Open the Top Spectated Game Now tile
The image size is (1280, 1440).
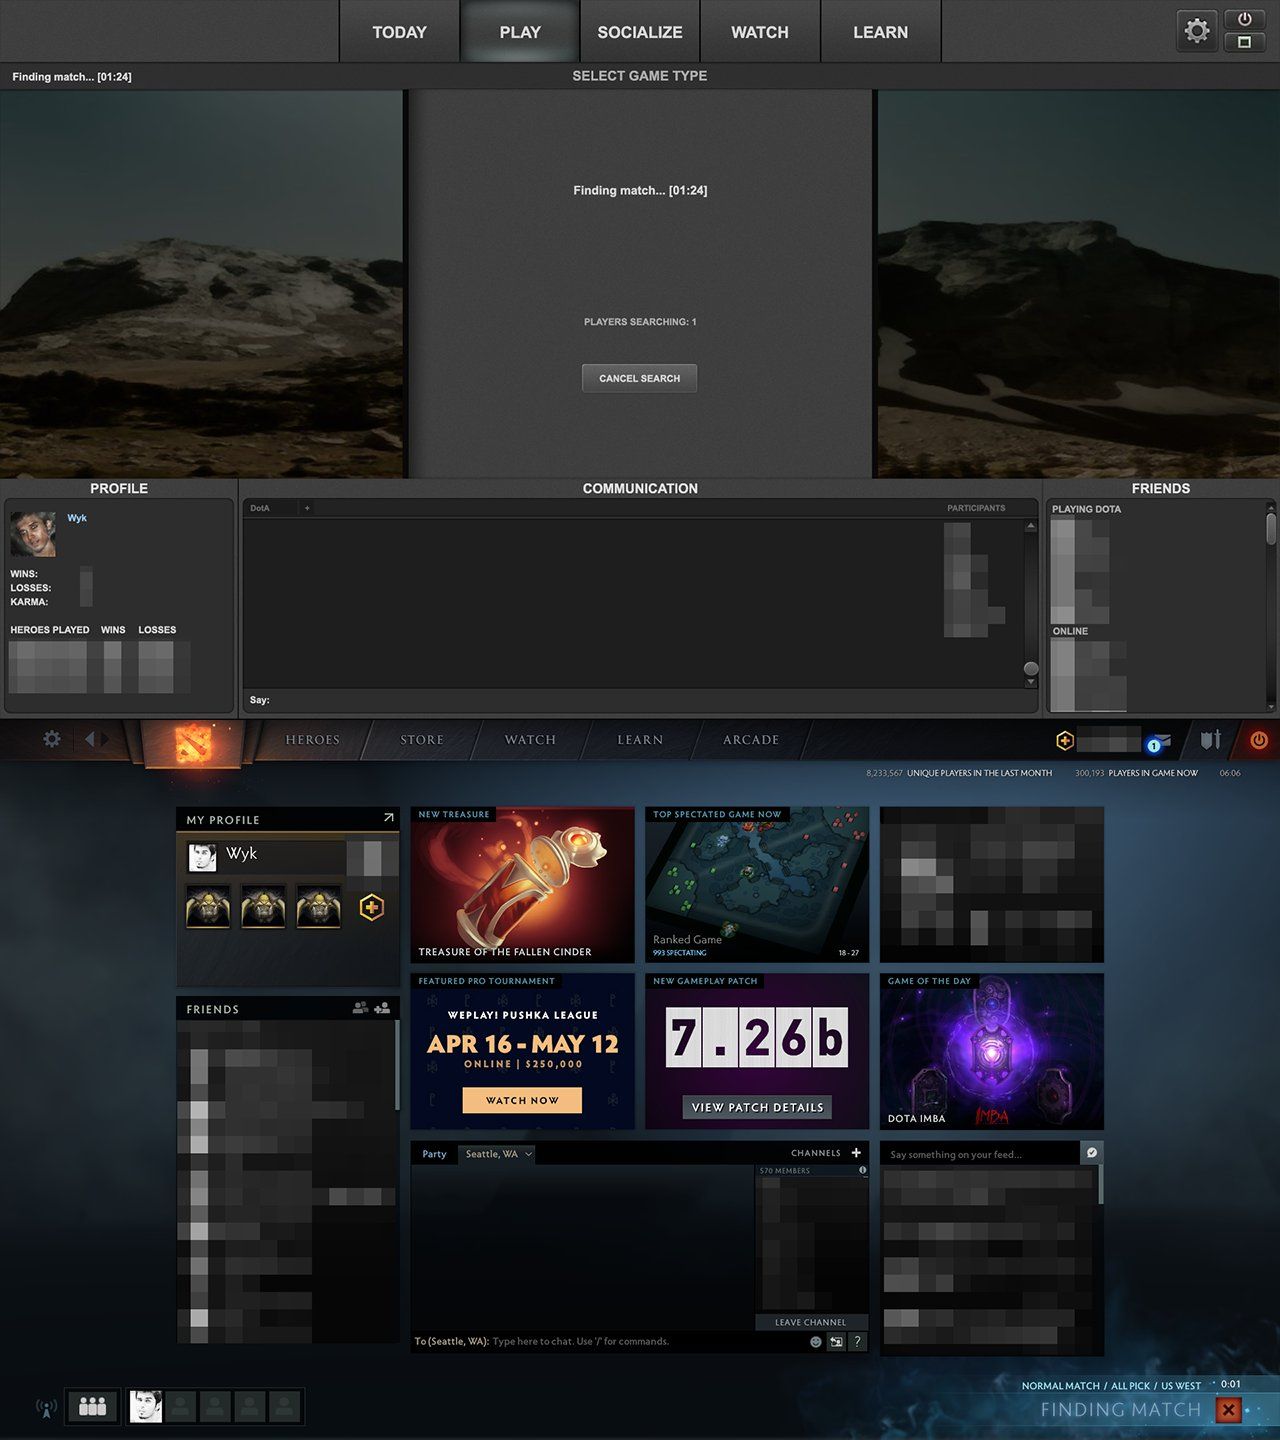point(757,885)
